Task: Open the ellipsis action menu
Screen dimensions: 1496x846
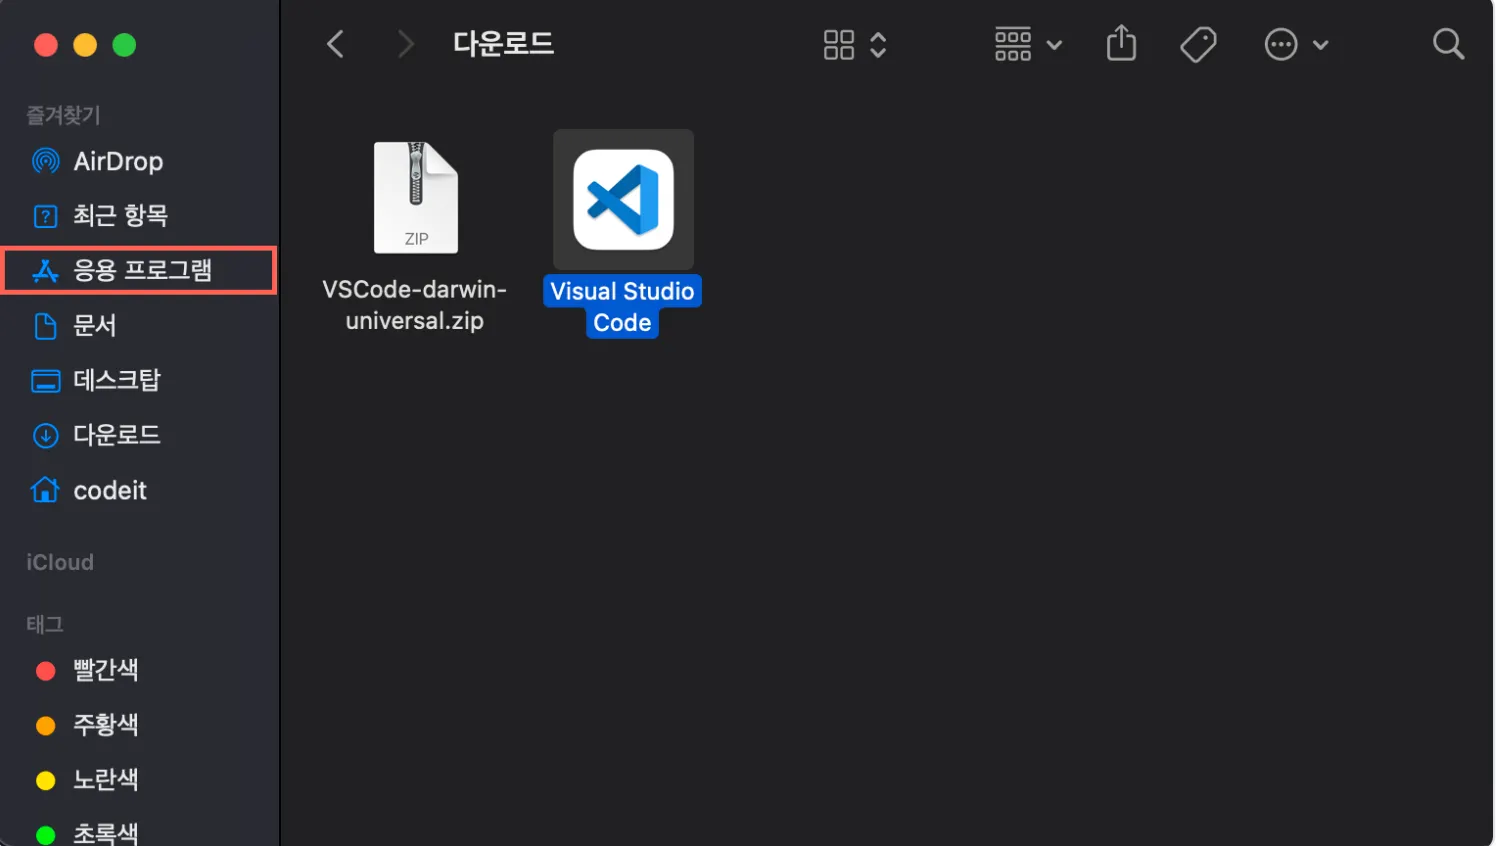Action: pyautogui.click(x=1296, y=44)
